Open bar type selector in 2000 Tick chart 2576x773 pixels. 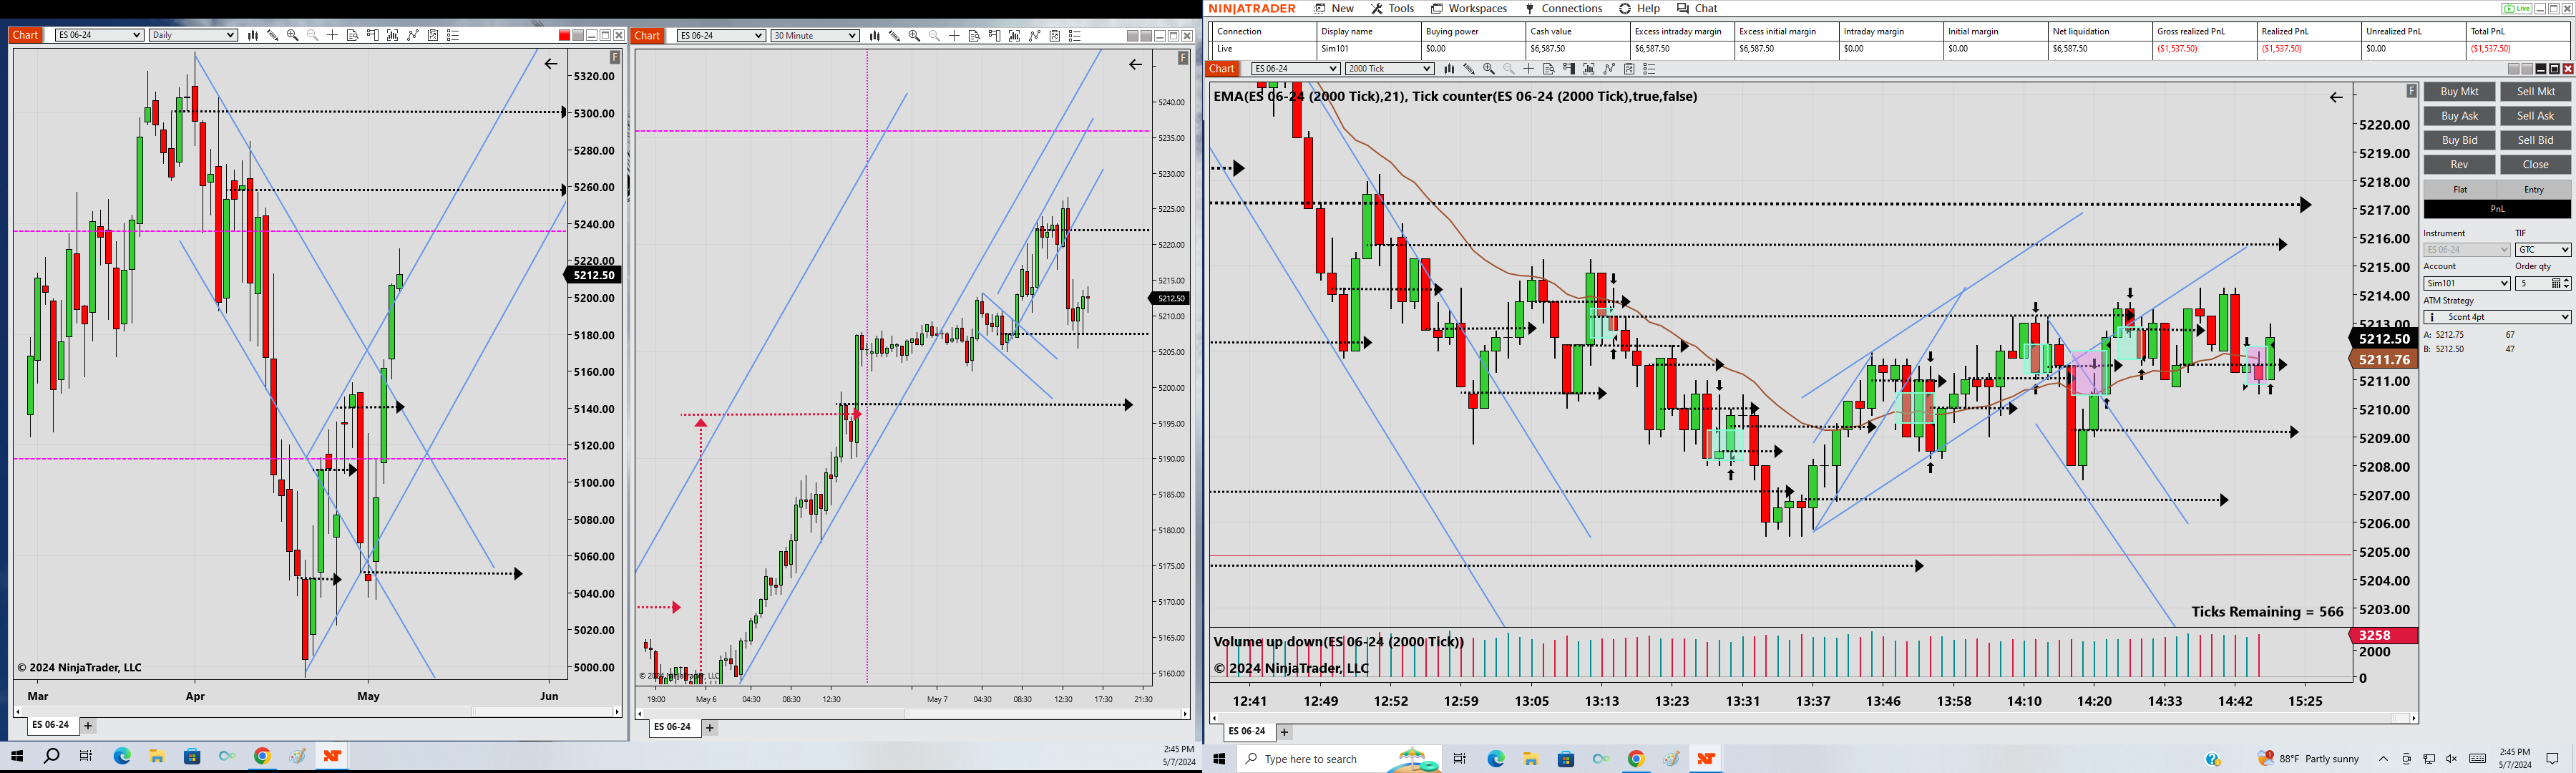[x=1449, y=69]
